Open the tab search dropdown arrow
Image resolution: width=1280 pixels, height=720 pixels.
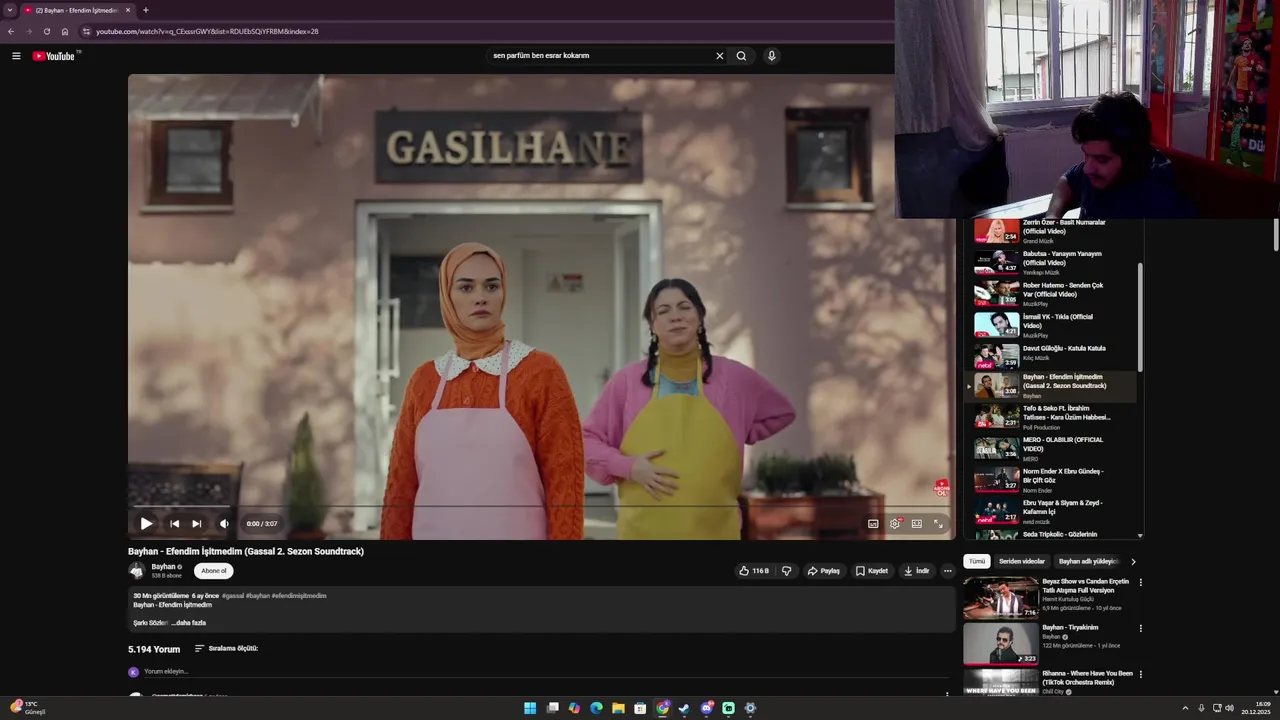pos(10,10)
